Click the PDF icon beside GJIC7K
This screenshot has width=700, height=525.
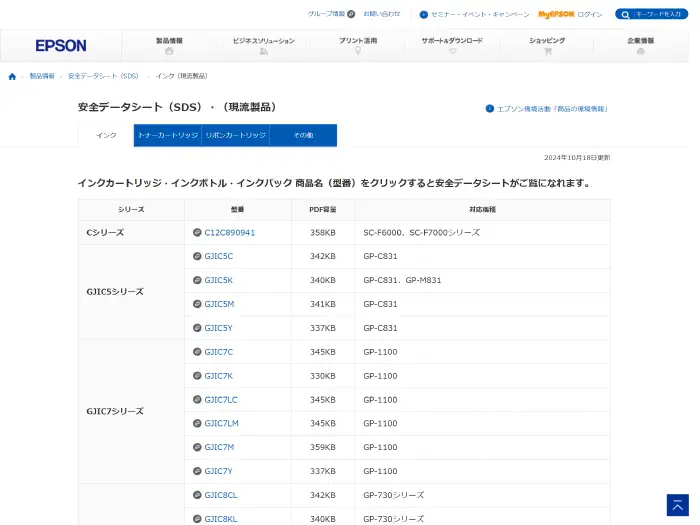(197, 375)
